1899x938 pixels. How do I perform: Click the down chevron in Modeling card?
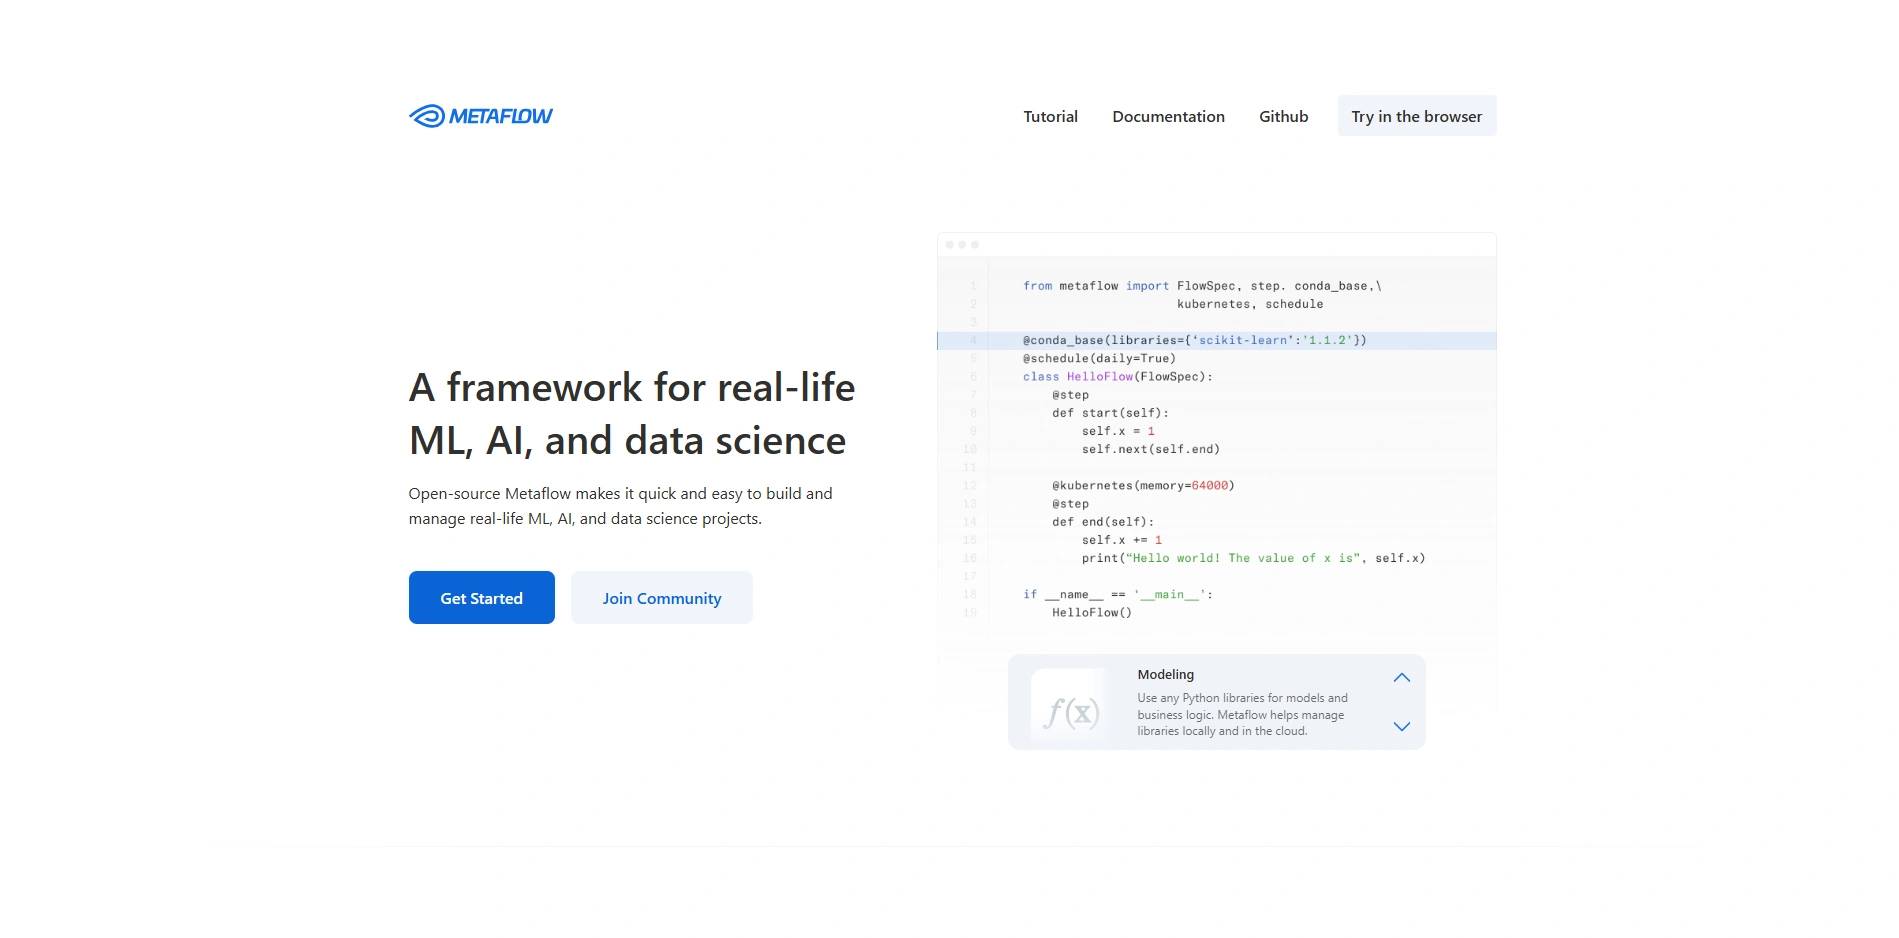pos(1401,727)
